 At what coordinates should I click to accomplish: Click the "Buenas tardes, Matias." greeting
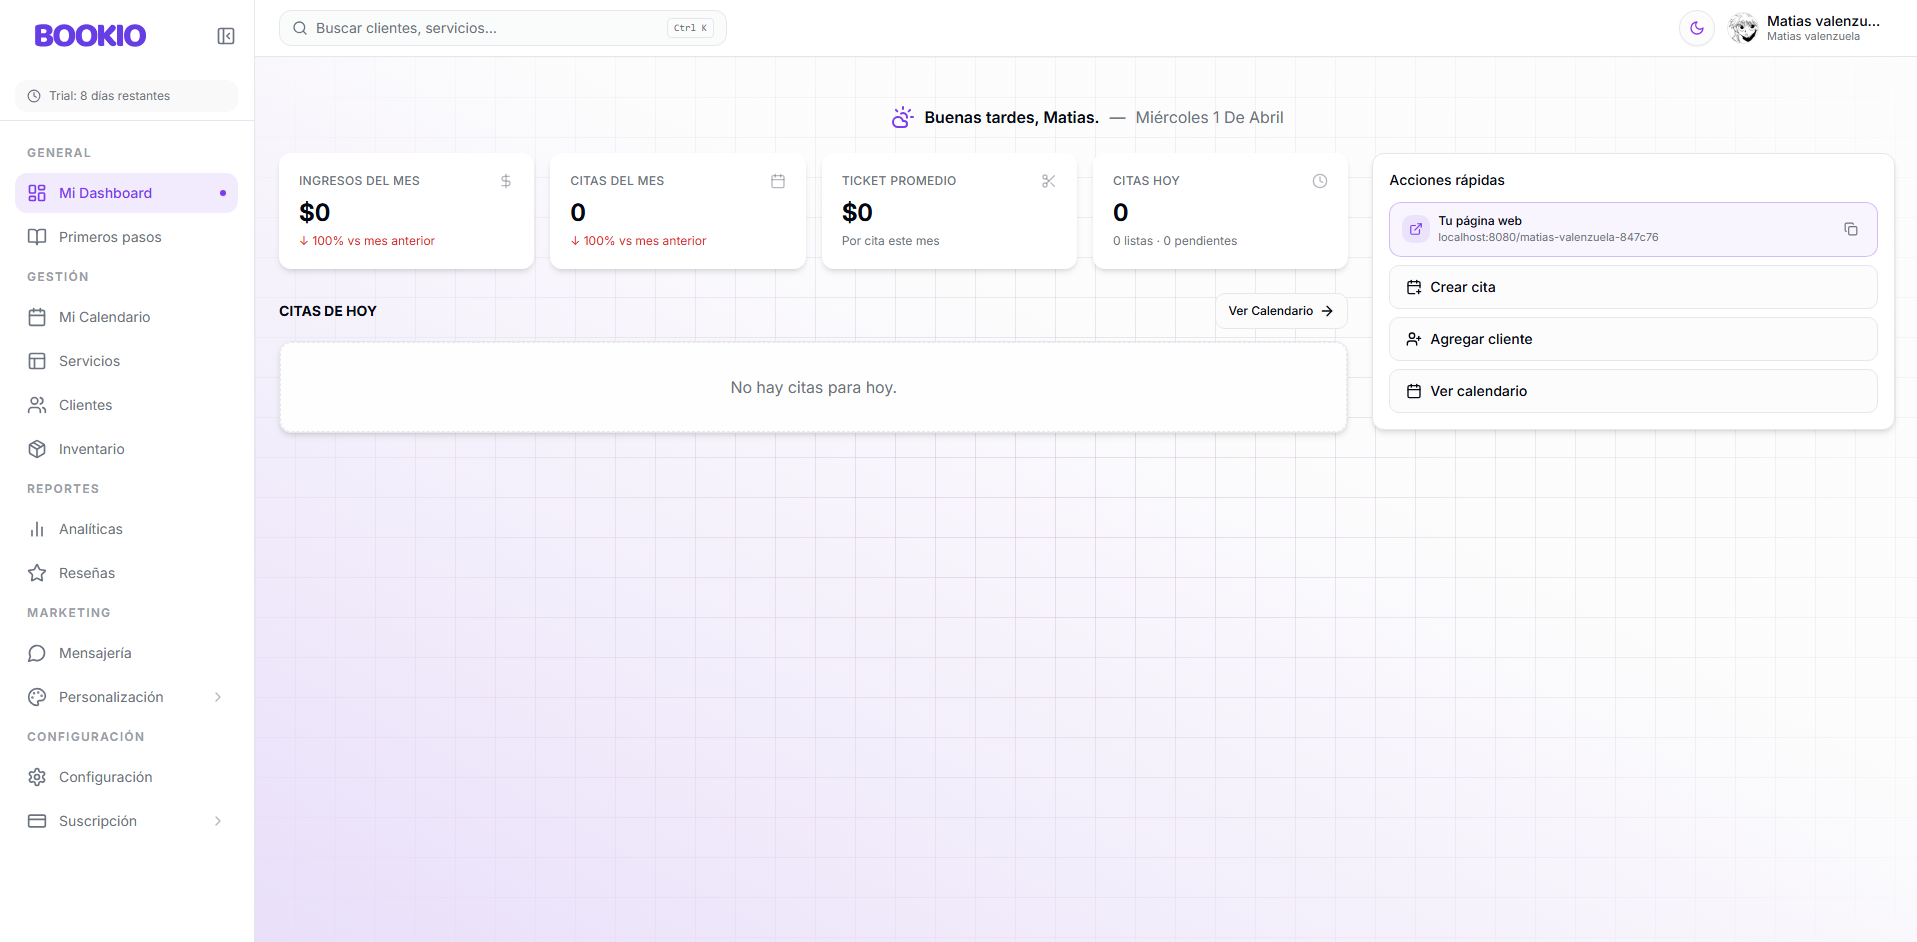pyautogui.click(x=1011, y=117)
